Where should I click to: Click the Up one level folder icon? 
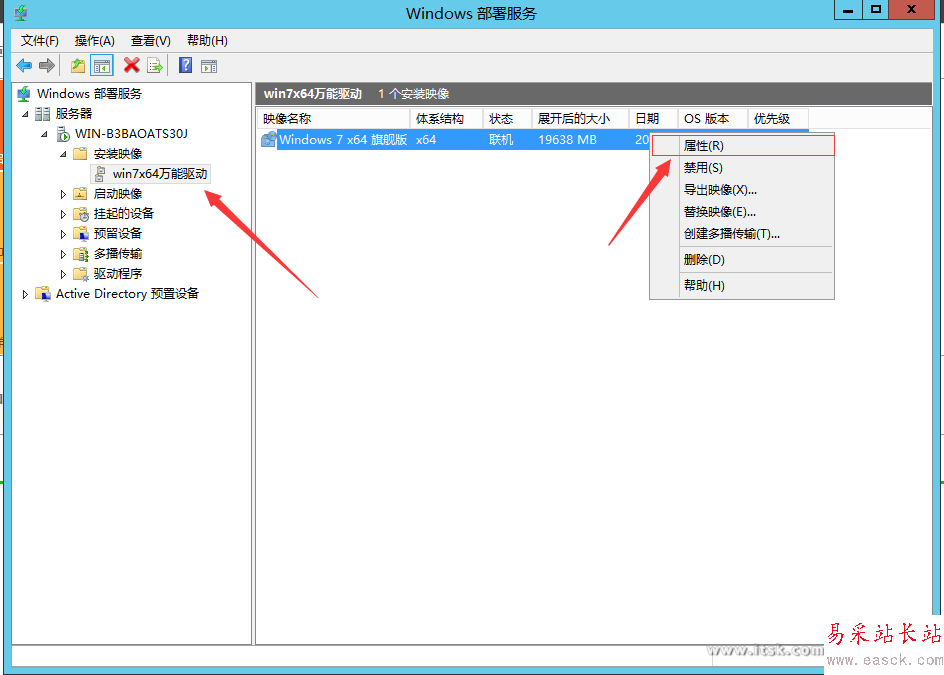[x=78, y=66]
